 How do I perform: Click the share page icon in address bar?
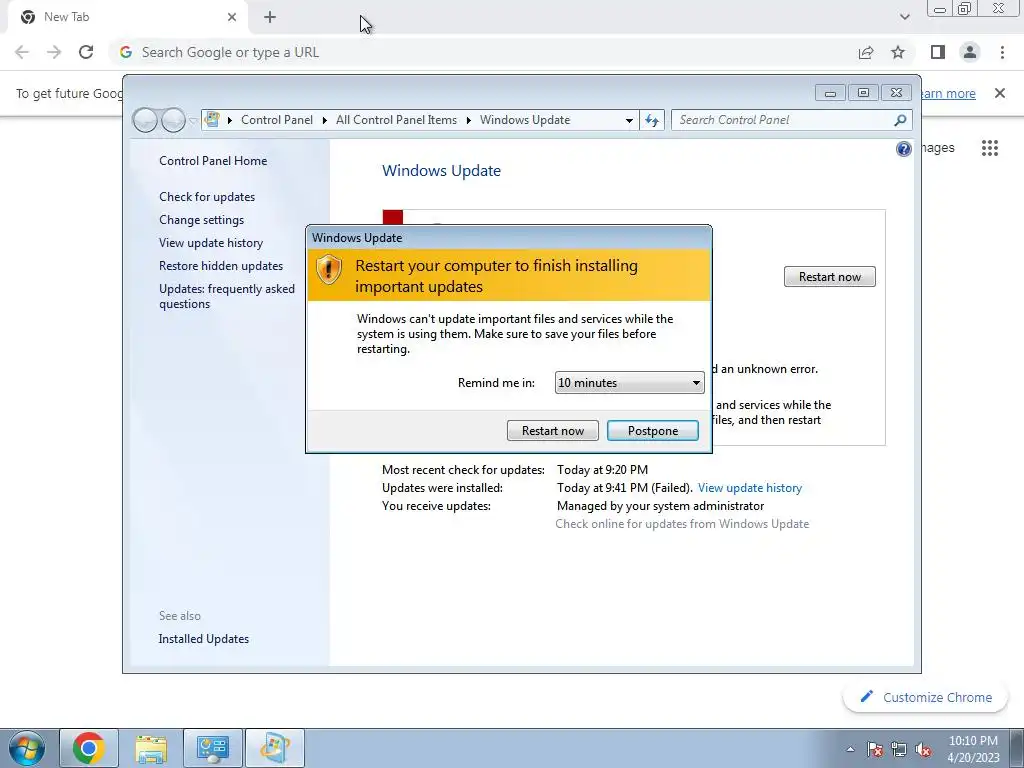tap(866, 52)
